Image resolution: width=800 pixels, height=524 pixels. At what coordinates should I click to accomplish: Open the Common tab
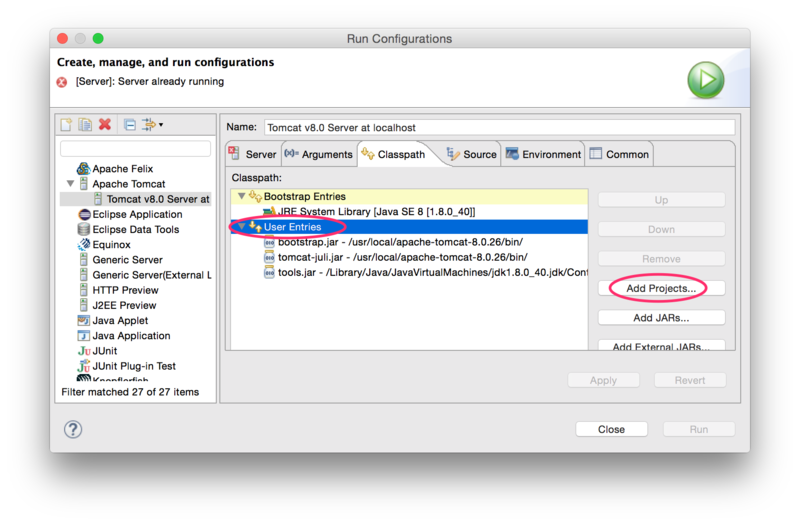click(x=619, y=154)
